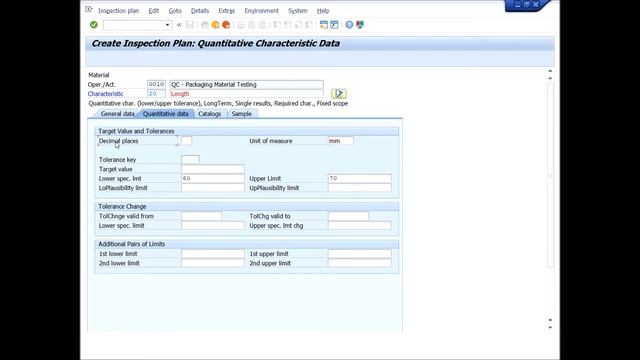Click the Tolerance key input field
The image size is (640, 360).
tap(191, 160)
